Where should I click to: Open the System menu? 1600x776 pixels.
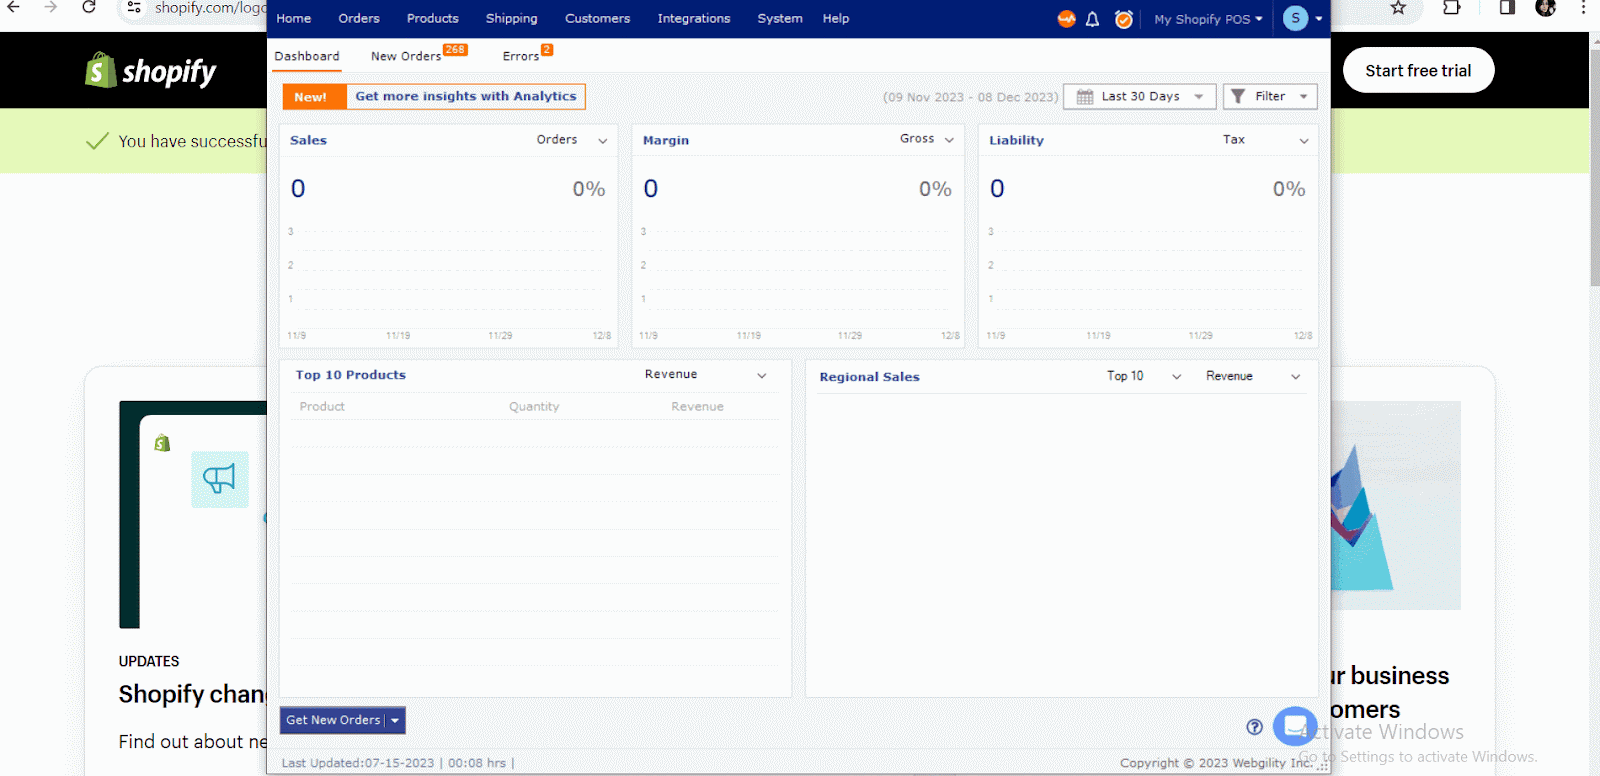click(780, 18)
